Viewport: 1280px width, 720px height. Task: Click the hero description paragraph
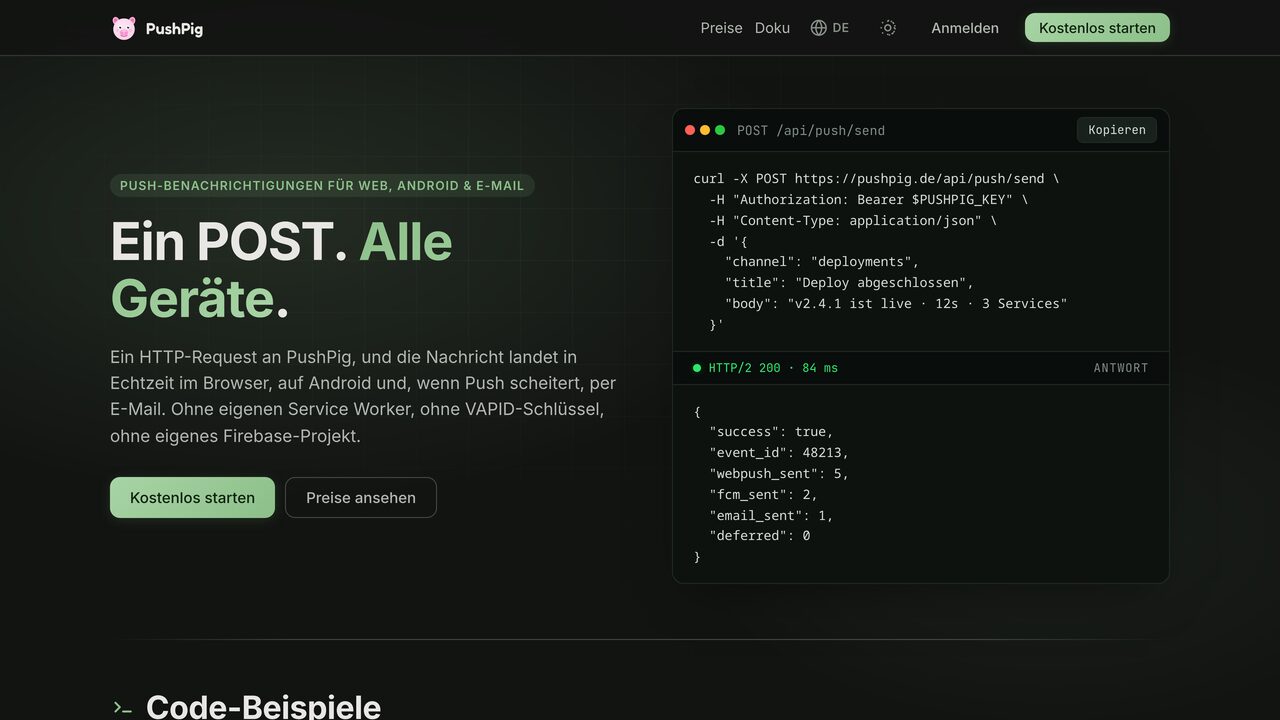pos(363,396)
